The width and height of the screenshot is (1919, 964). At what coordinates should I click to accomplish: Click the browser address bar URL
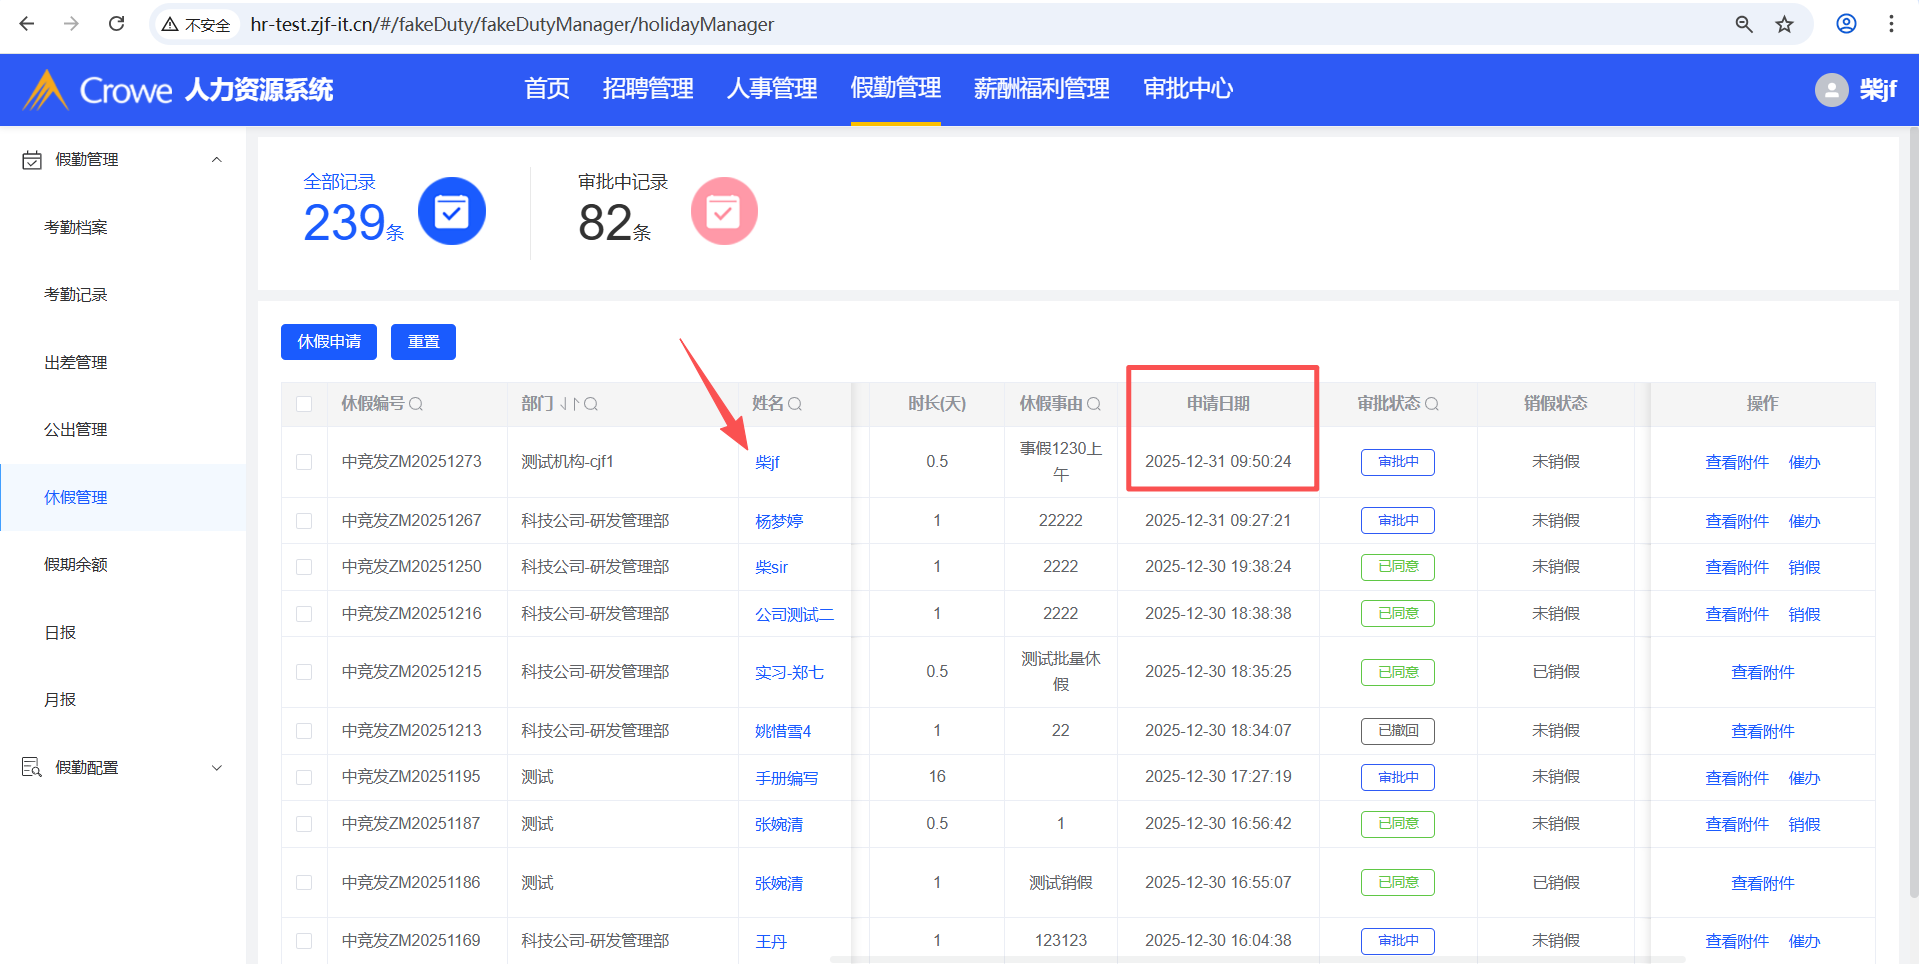coord(512,24)
